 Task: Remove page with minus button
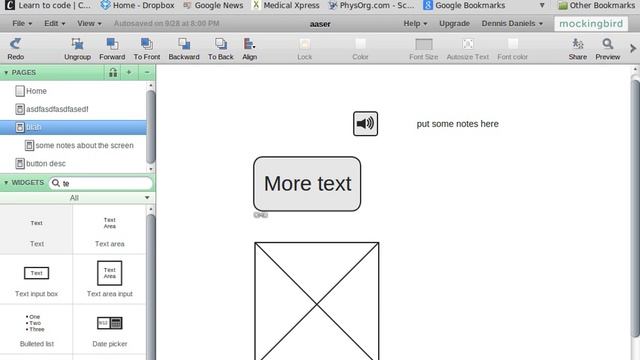(147, 72)
